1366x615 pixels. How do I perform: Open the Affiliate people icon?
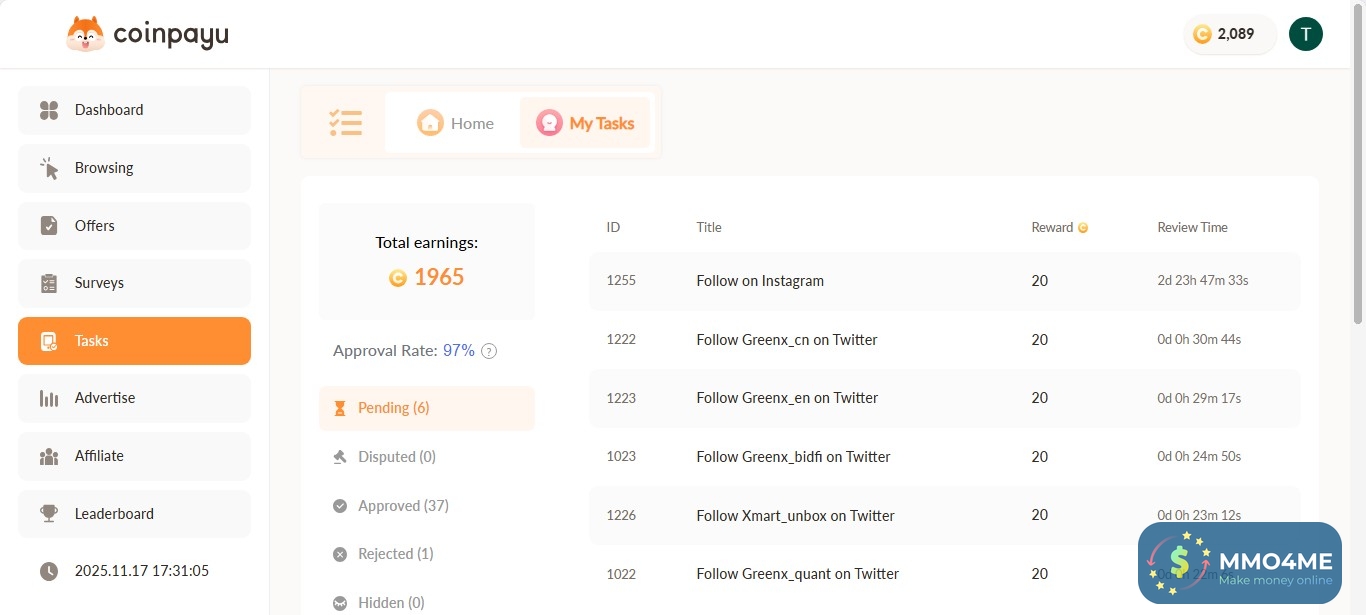(x=48, y=456)
